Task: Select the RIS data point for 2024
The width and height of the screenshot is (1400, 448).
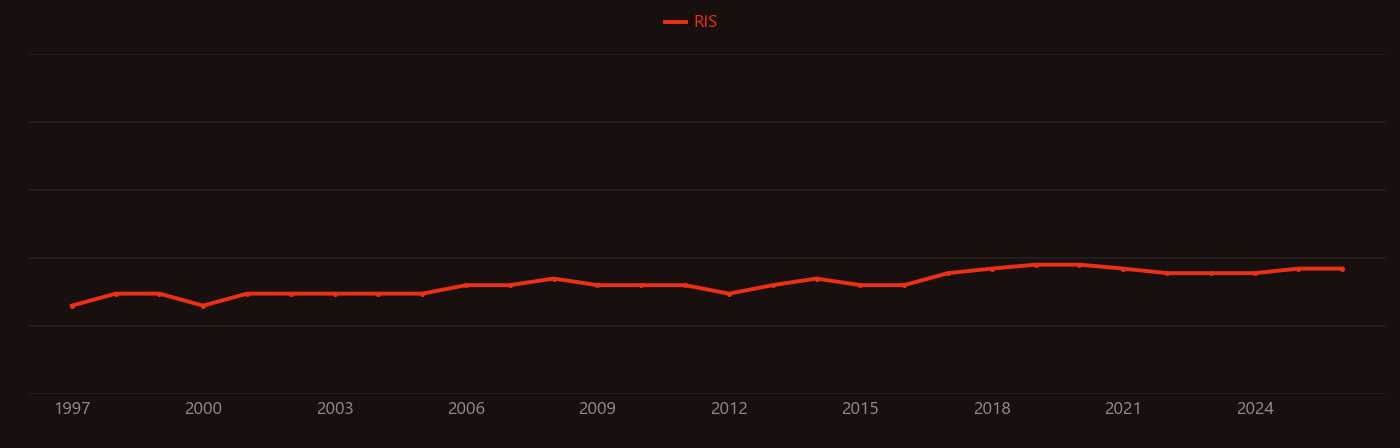Action: [1255, 273]
